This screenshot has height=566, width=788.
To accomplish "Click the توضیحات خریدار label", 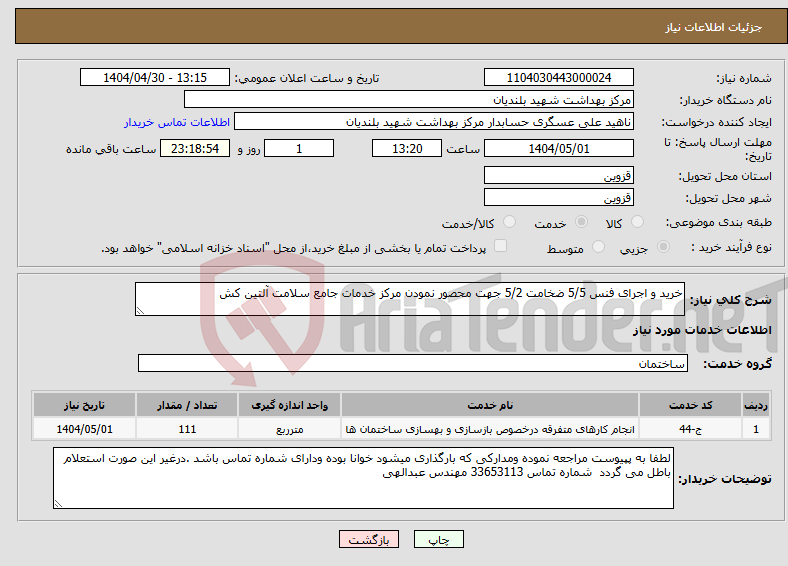I will 725,479.
